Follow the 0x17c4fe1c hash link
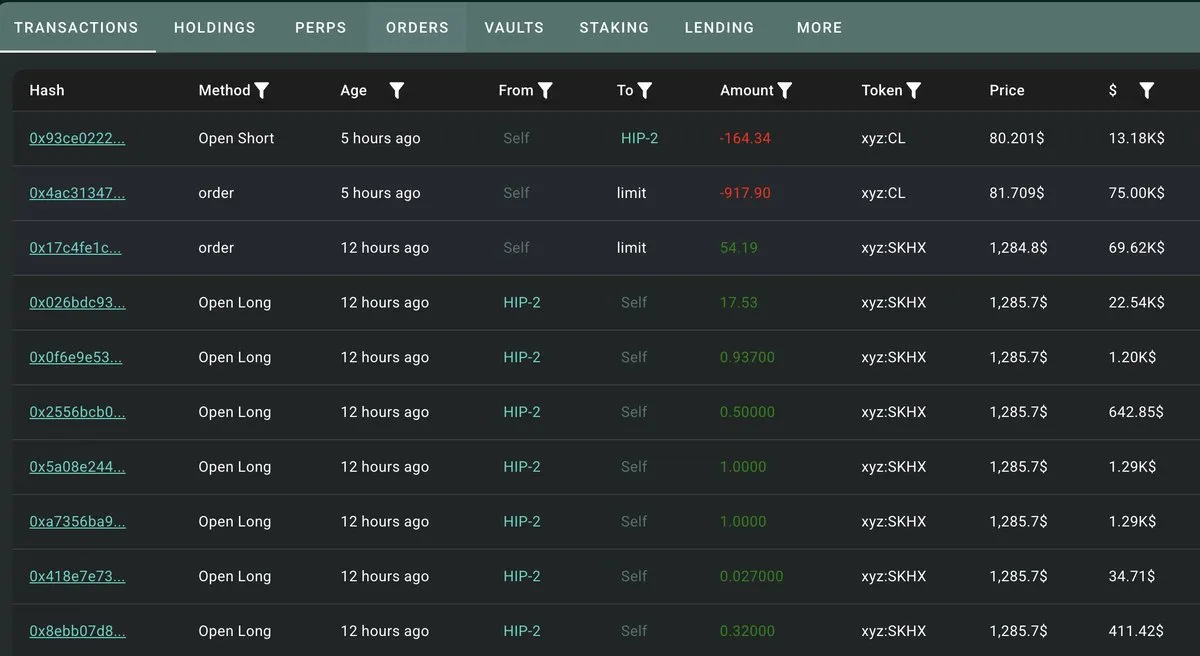The height and width of the screenshot is (656, 1200). (75, 248)
